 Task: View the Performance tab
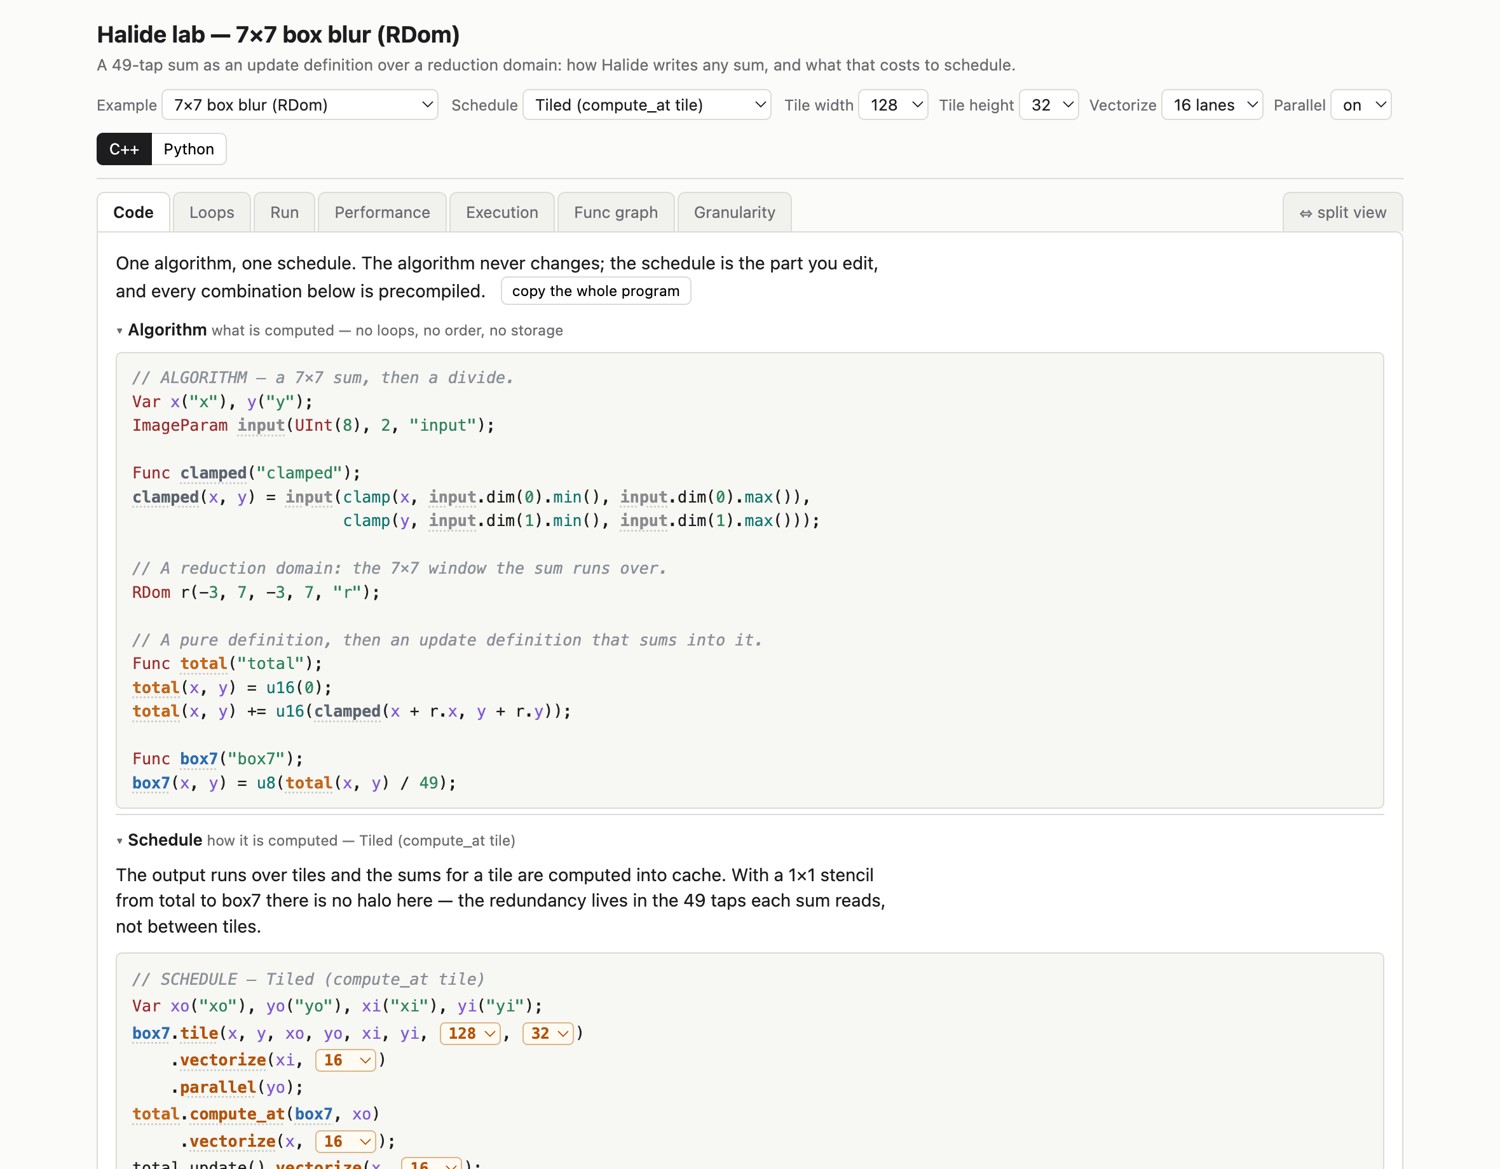pyautogui.click(x=382, y=212)
